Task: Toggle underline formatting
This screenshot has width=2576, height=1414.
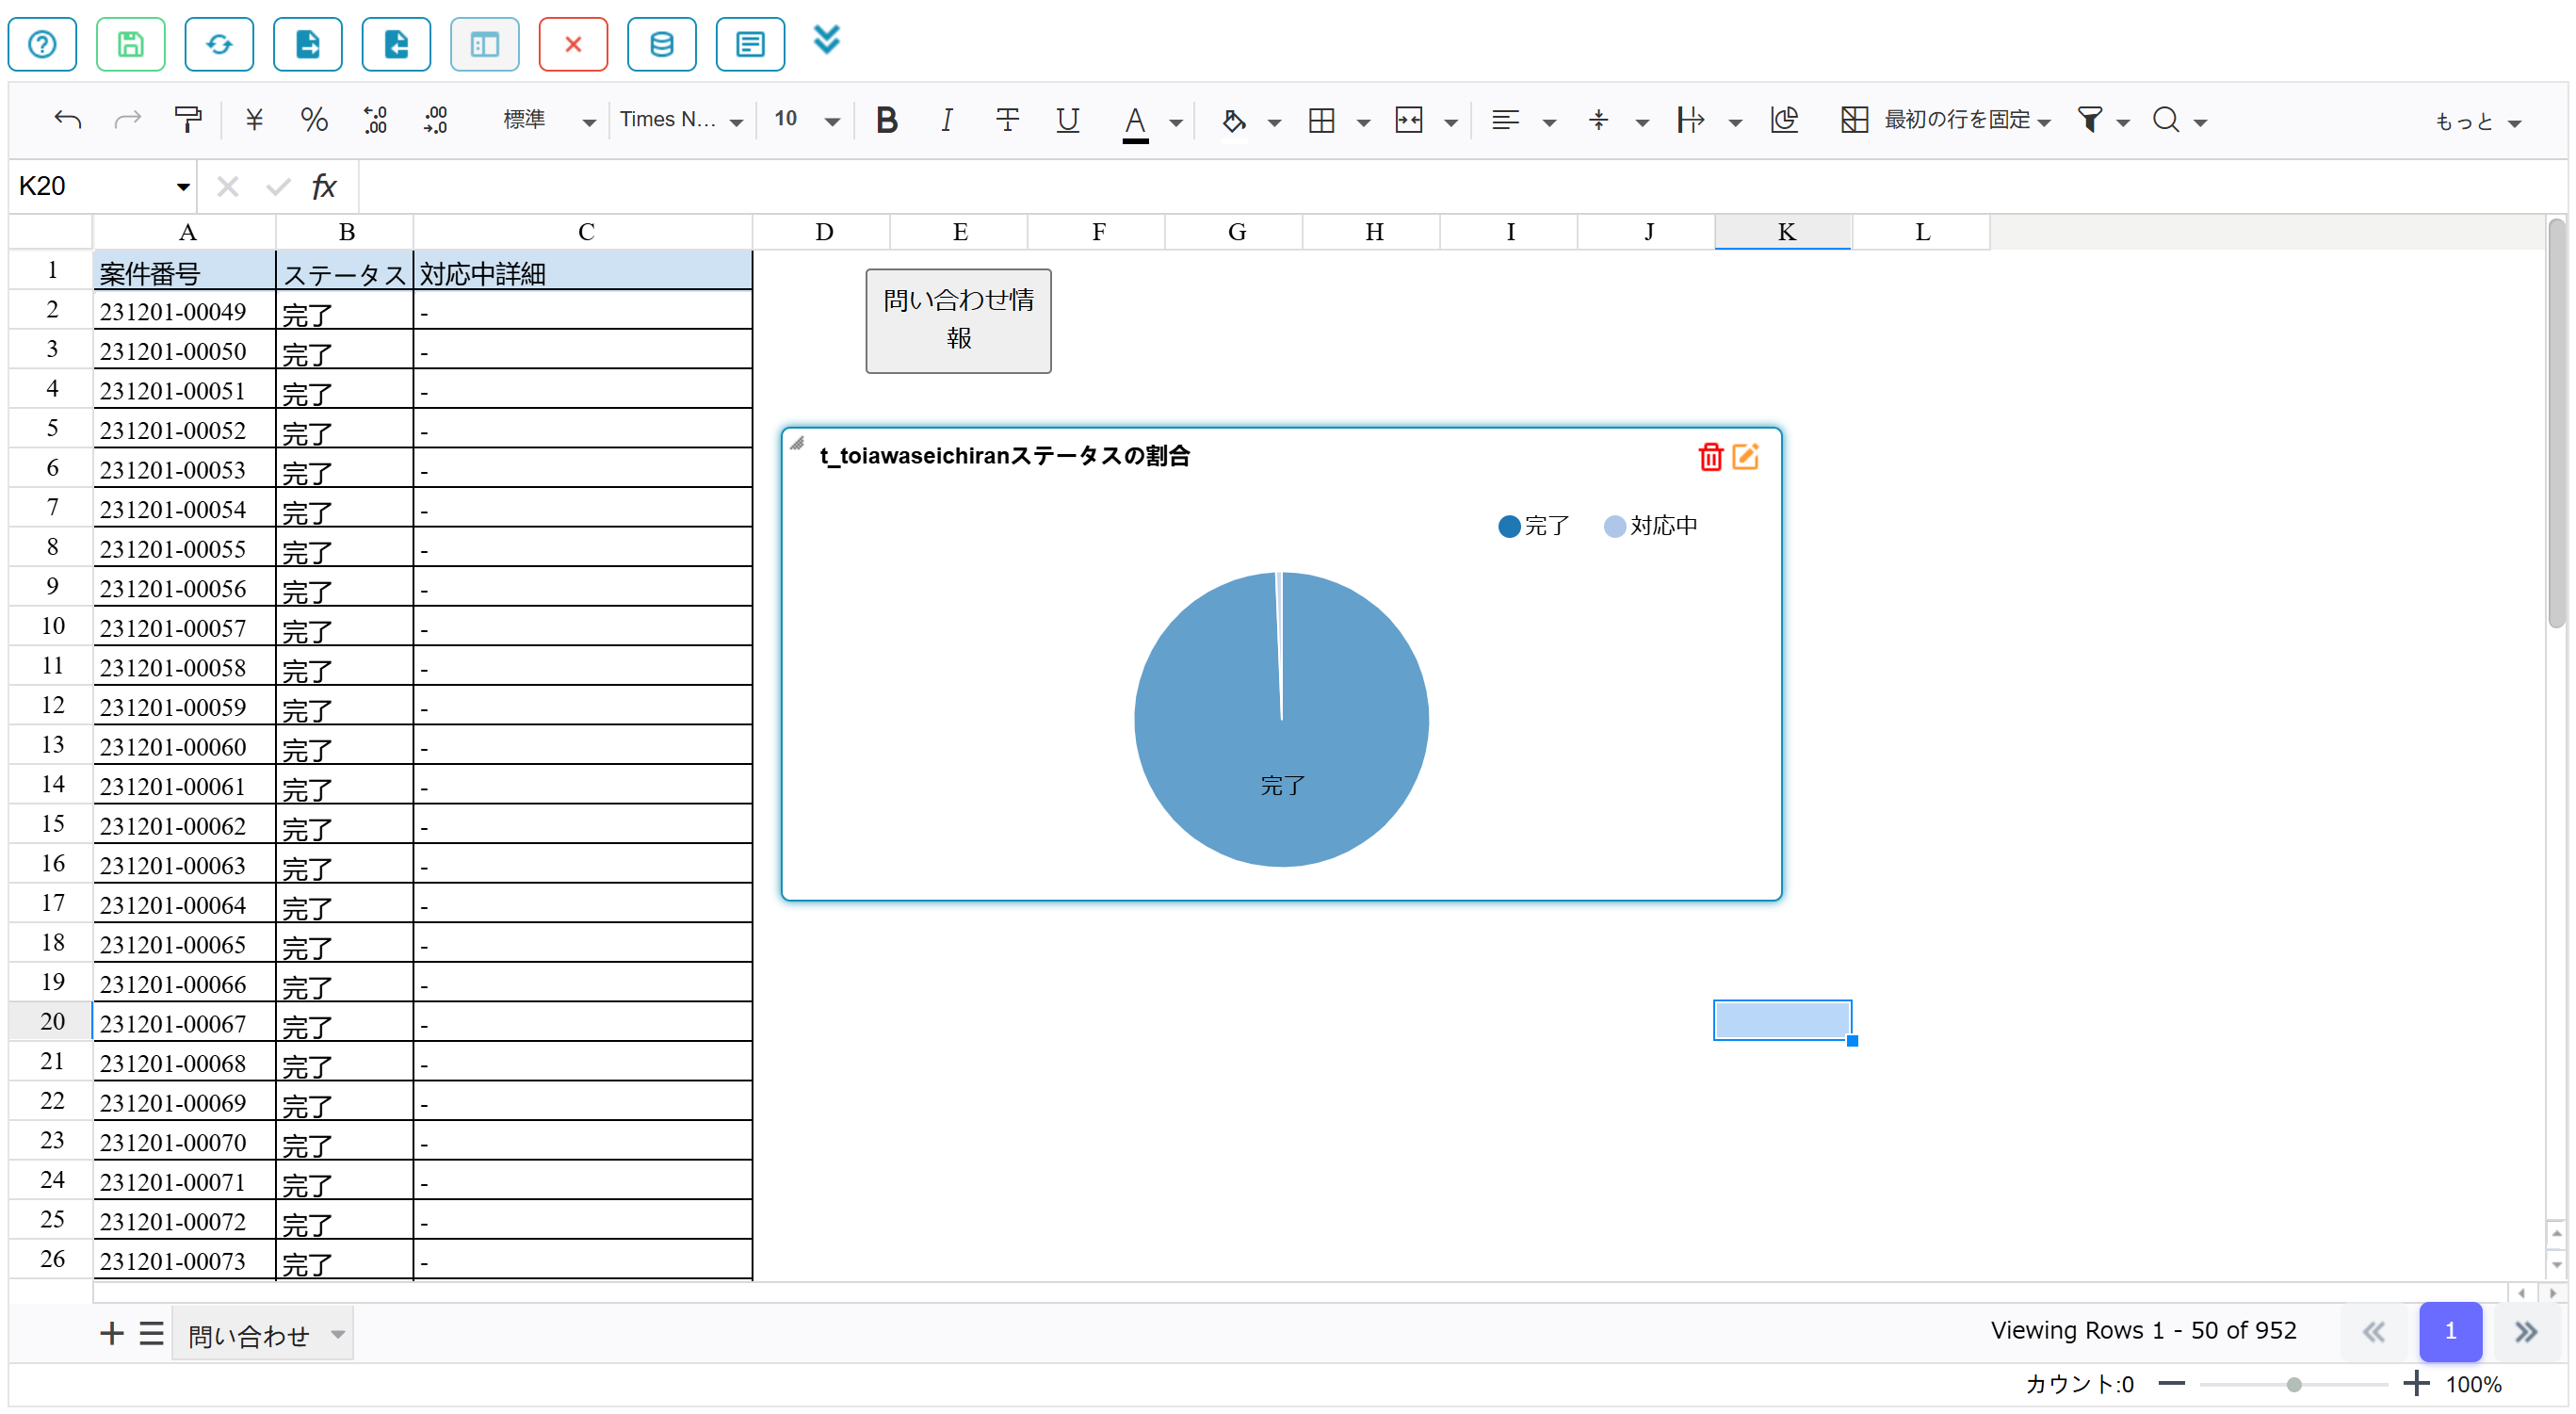Action: pos(1067,120)
